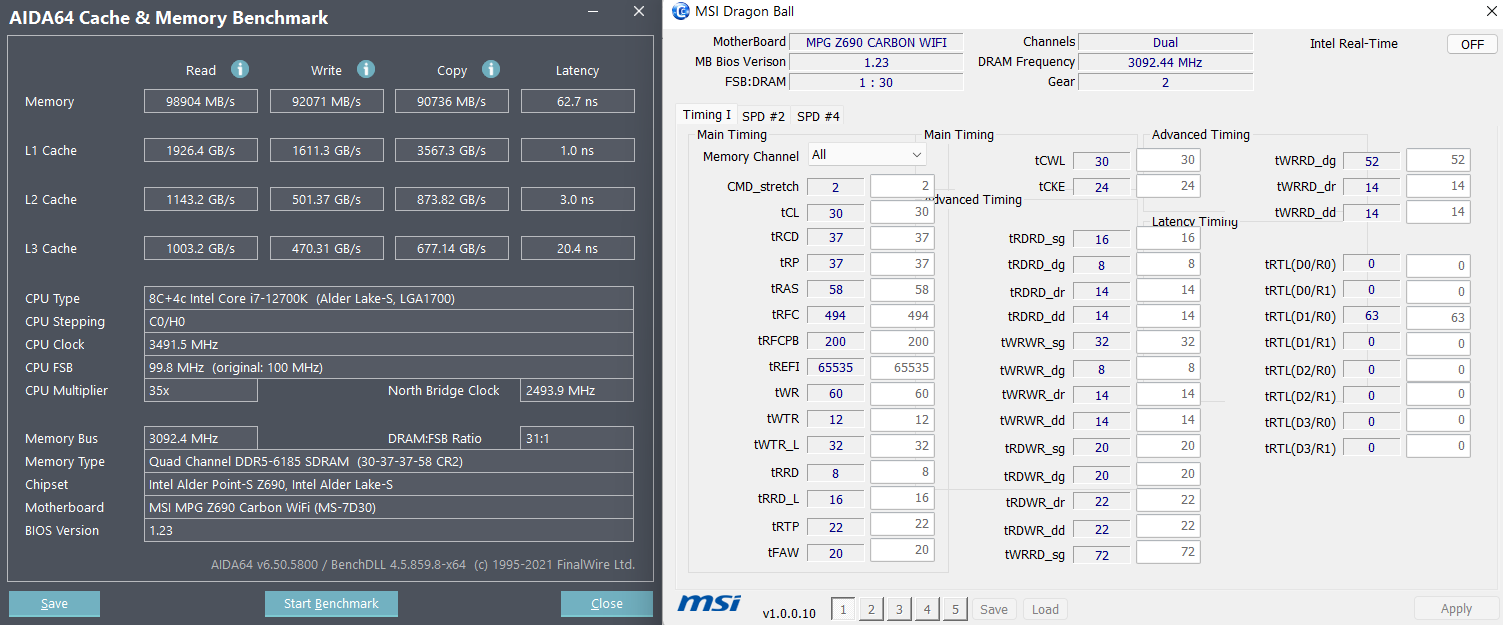Edit the tRP input field
Screen dimensions: 1503x625
point(902,264)
